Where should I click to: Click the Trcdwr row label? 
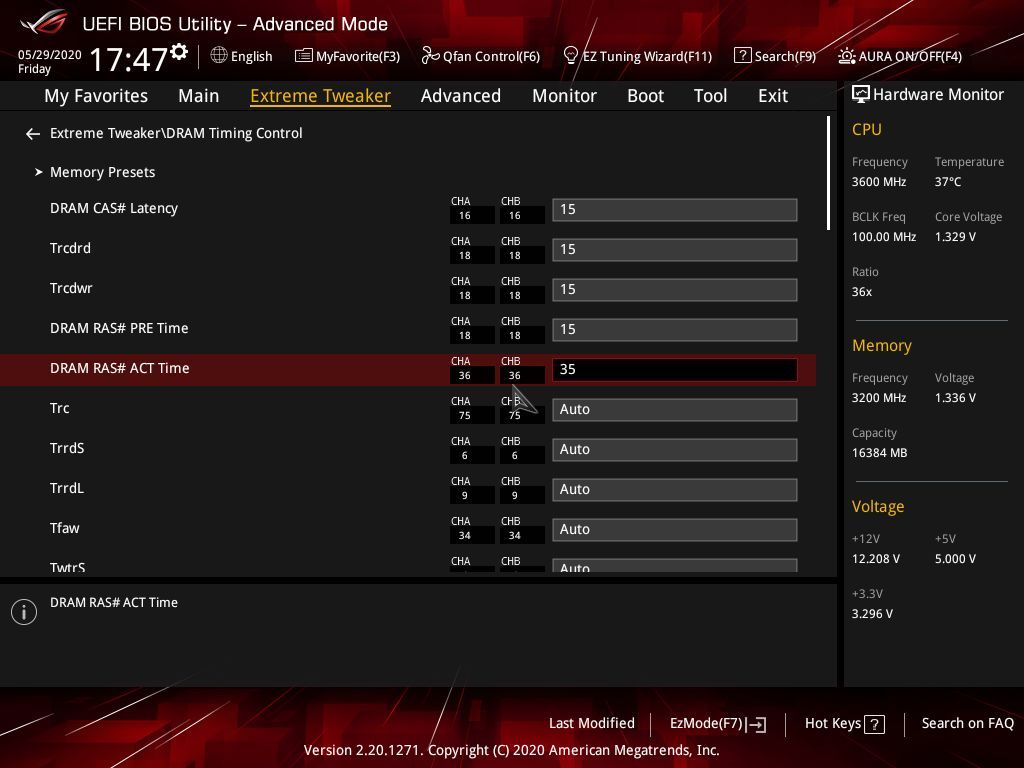71,288
